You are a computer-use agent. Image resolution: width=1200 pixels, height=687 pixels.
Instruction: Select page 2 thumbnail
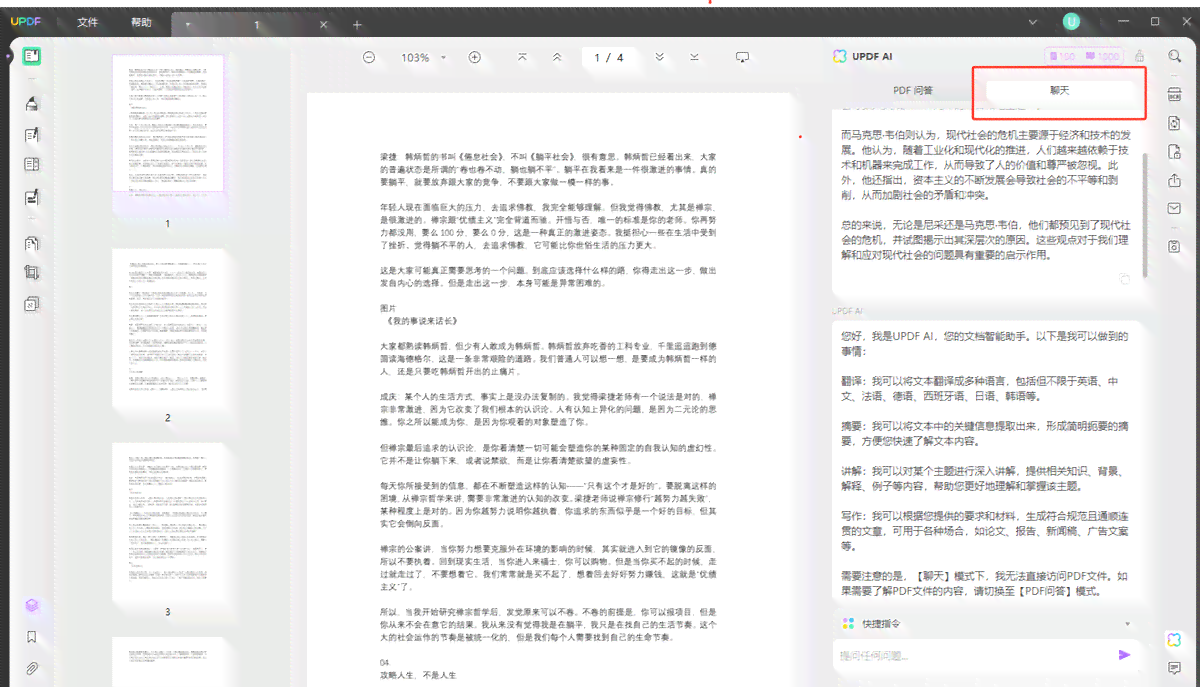(x=168, y=328)
